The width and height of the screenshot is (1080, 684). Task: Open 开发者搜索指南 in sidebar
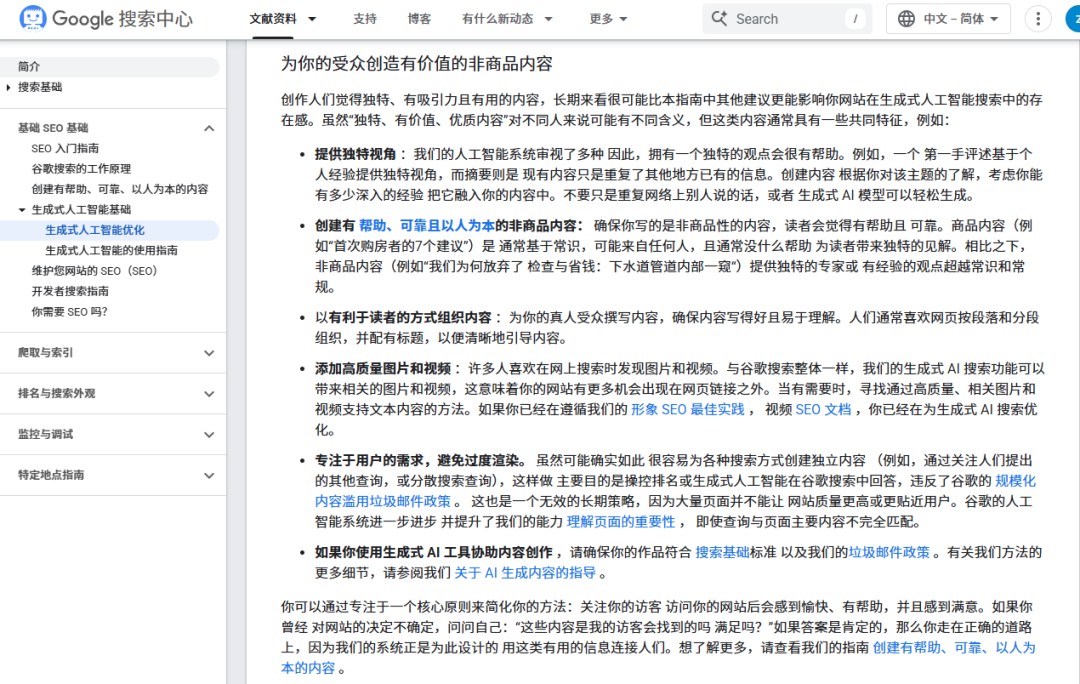click(70, 291)
